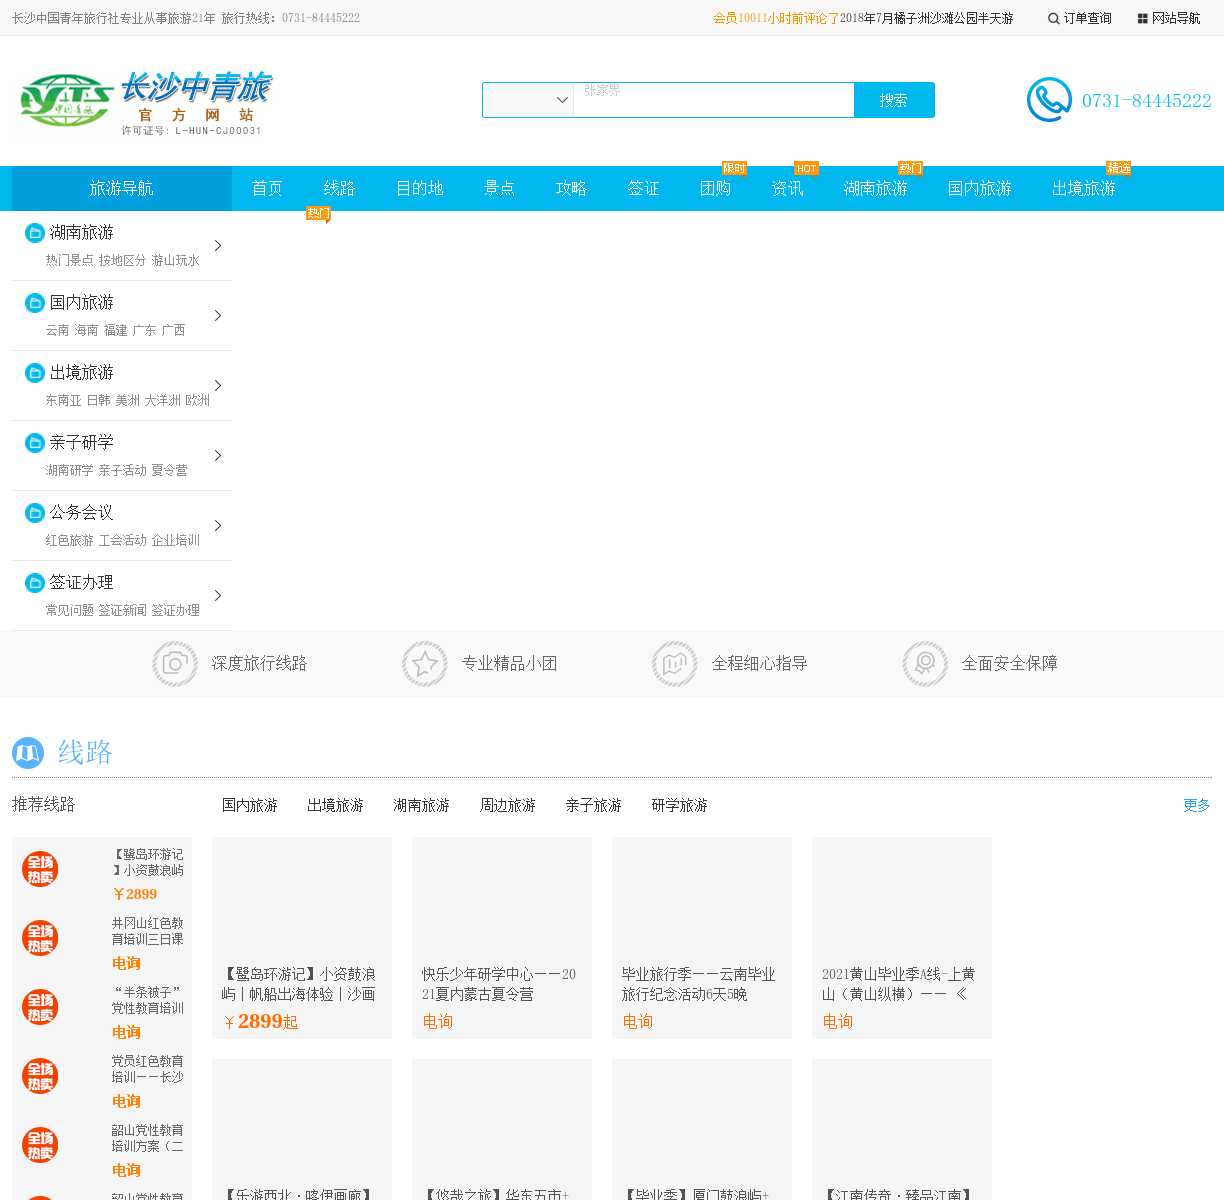1224x1200 pixels.
Task: Click the 长沙中青旅 logo
Action: pyautogui.click(x=146, y=102)
